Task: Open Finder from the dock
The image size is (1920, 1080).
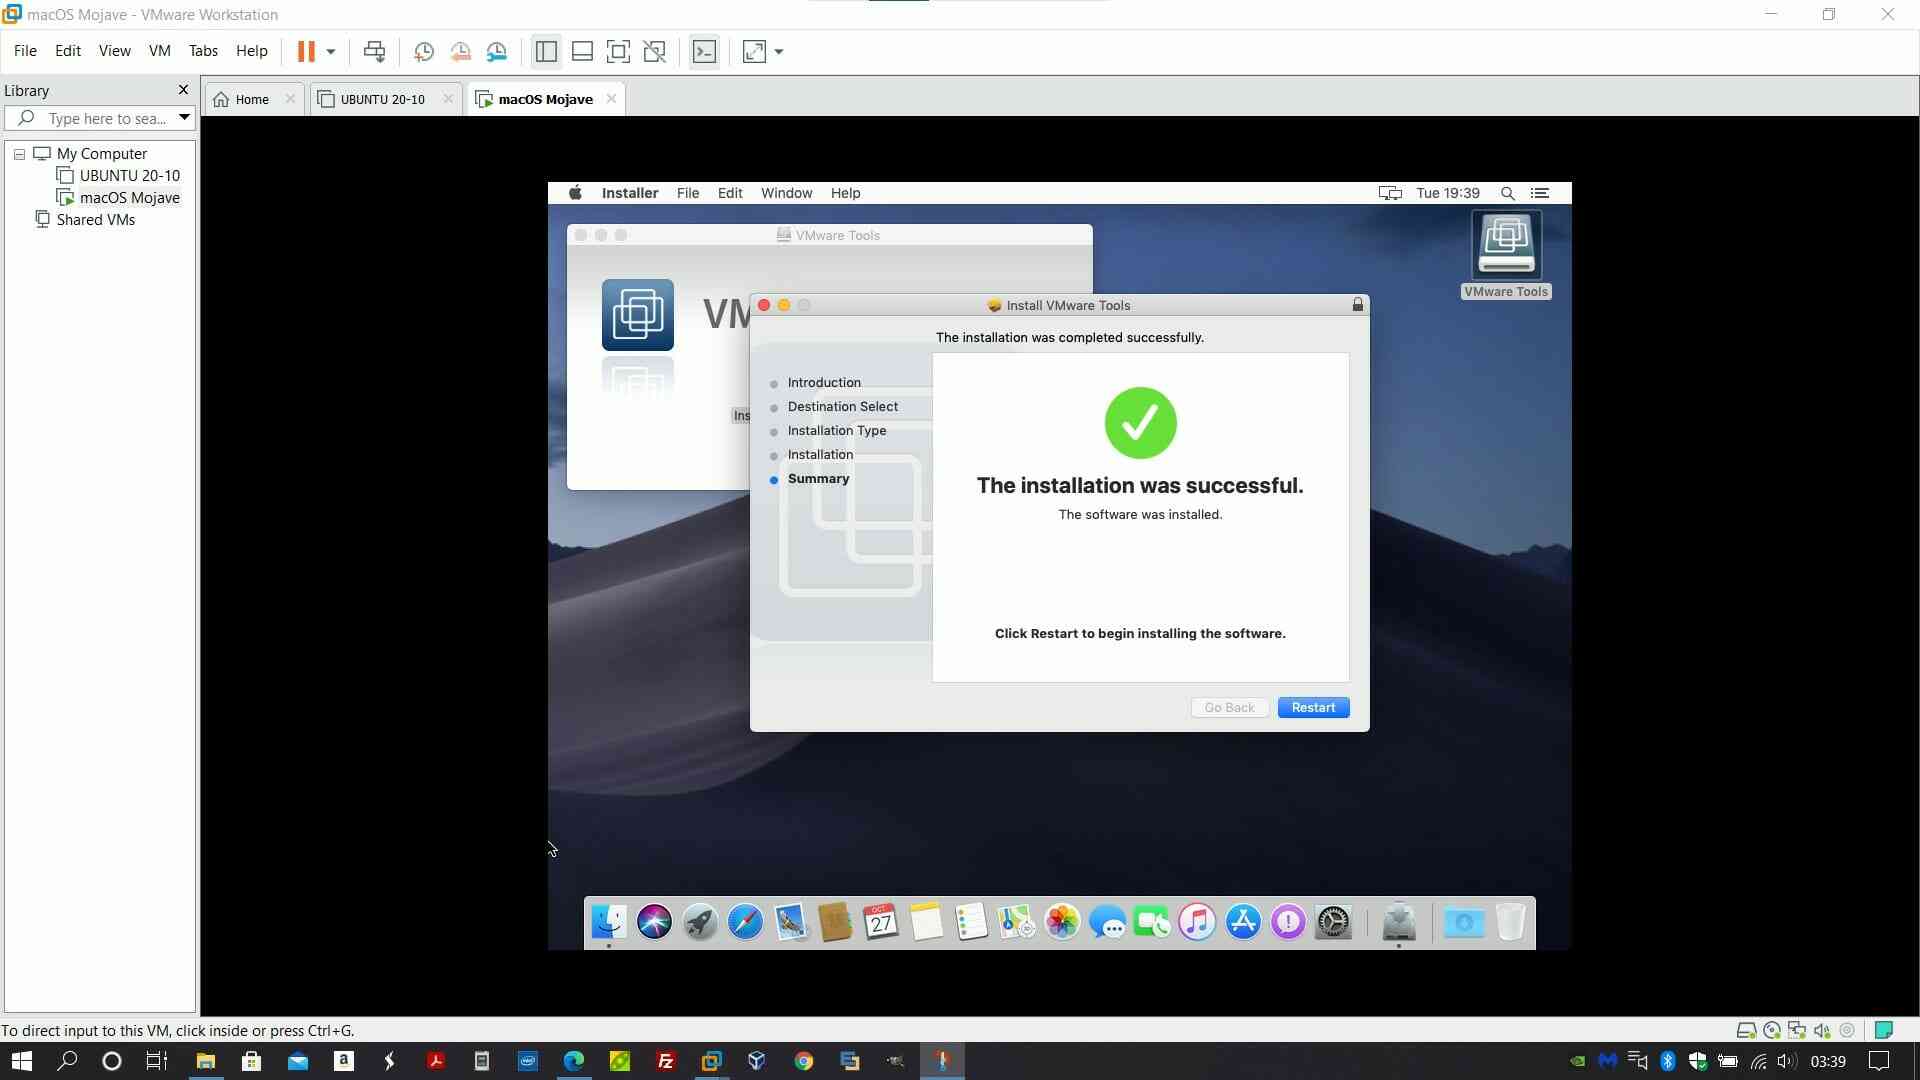Action: (x=608, y=921)
